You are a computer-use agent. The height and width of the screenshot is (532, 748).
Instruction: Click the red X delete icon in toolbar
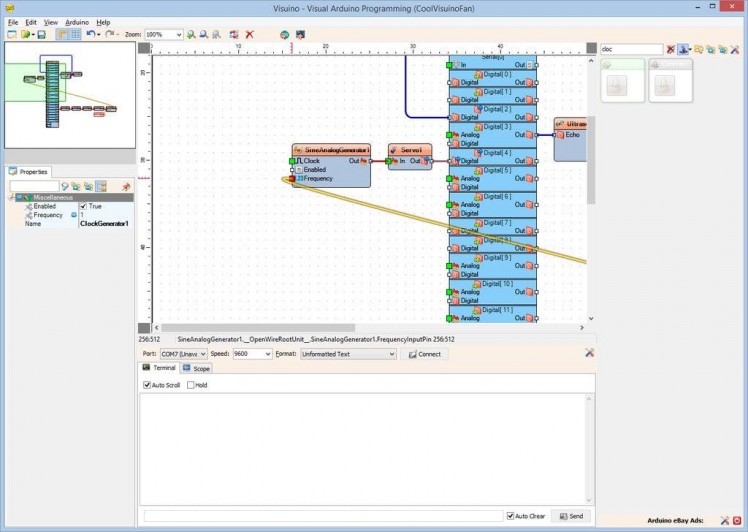(x=249, y=34)
